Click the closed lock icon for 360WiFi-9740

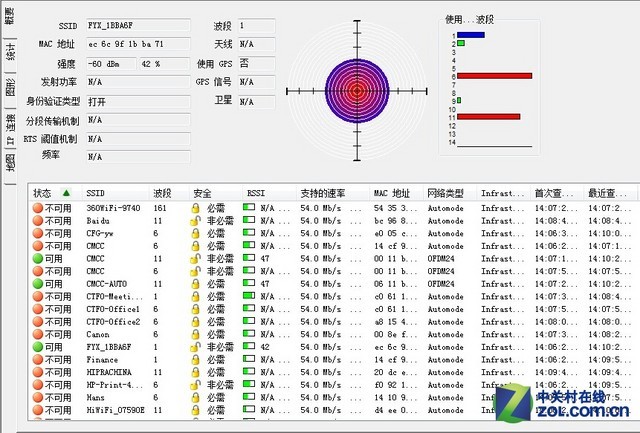tap(196, 208)
